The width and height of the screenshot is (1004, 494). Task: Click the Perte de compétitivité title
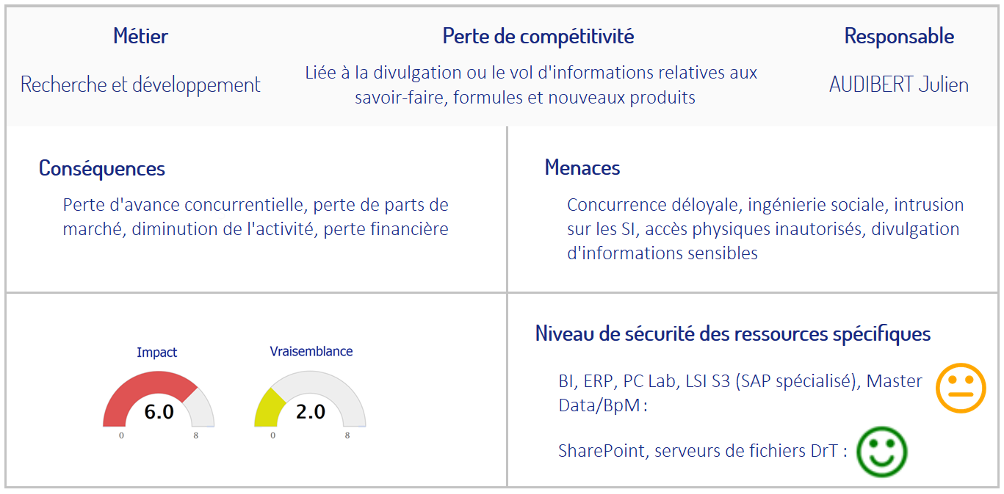tap(538, 37)
